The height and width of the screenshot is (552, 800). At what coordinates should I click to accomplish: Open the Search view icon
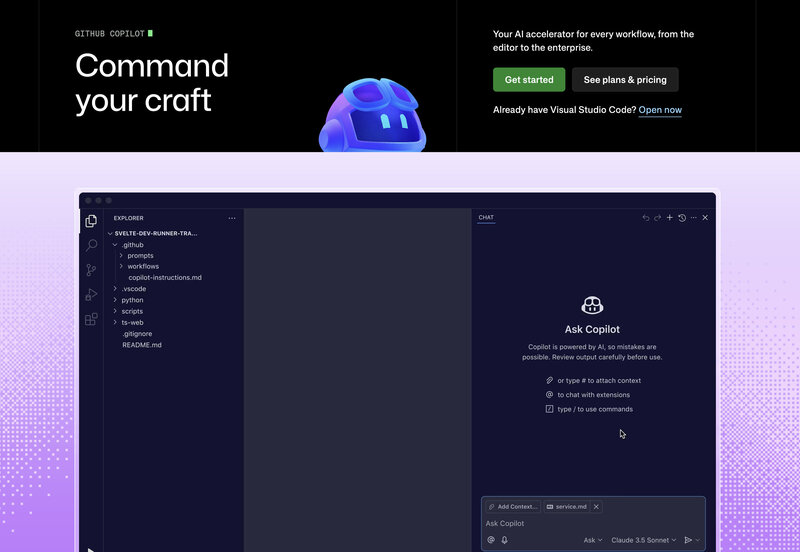click(91, 245)
